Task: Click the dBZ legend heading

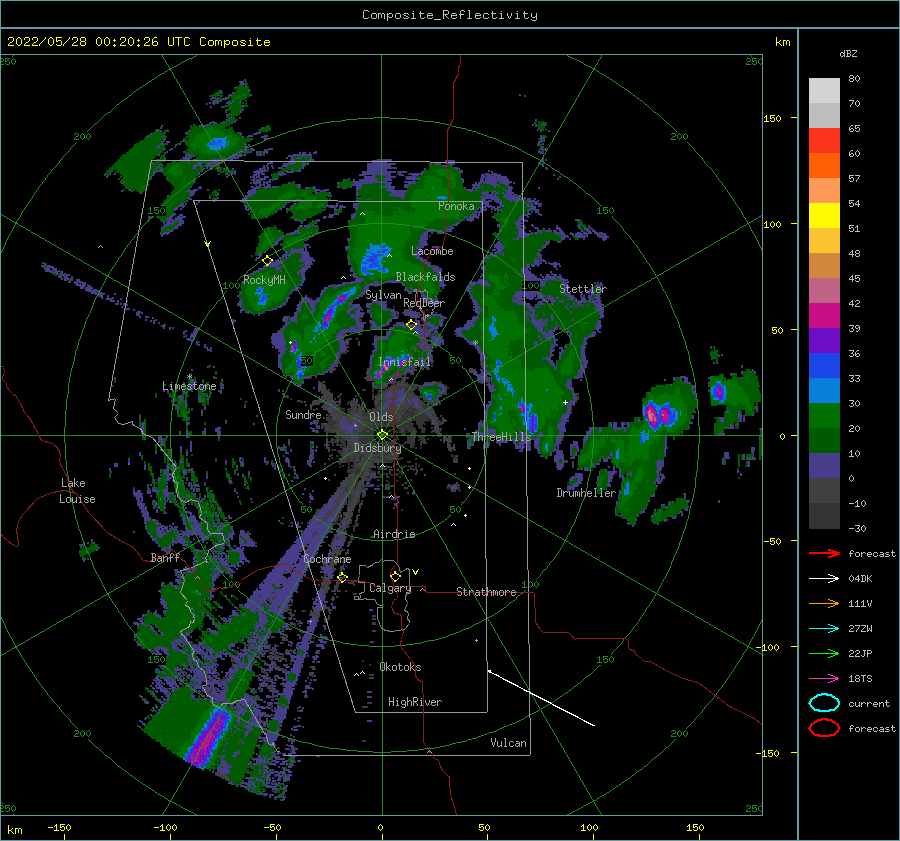Action: [848, 54]
